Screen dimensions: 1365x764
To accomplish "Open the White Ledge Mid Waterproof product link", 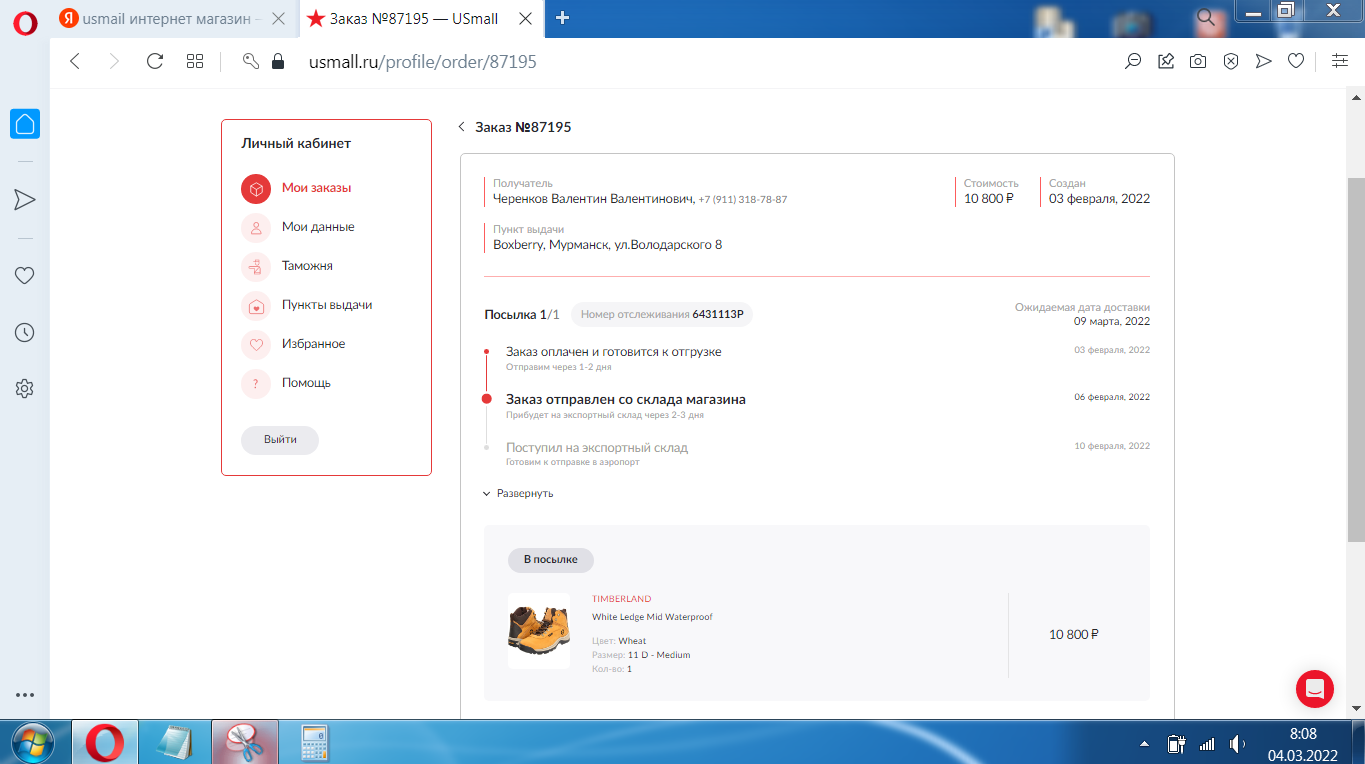I will [652, 617].
